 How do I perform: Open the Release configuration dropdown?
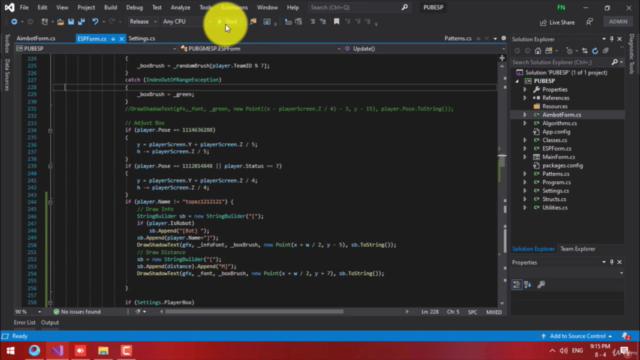(143, 22)
